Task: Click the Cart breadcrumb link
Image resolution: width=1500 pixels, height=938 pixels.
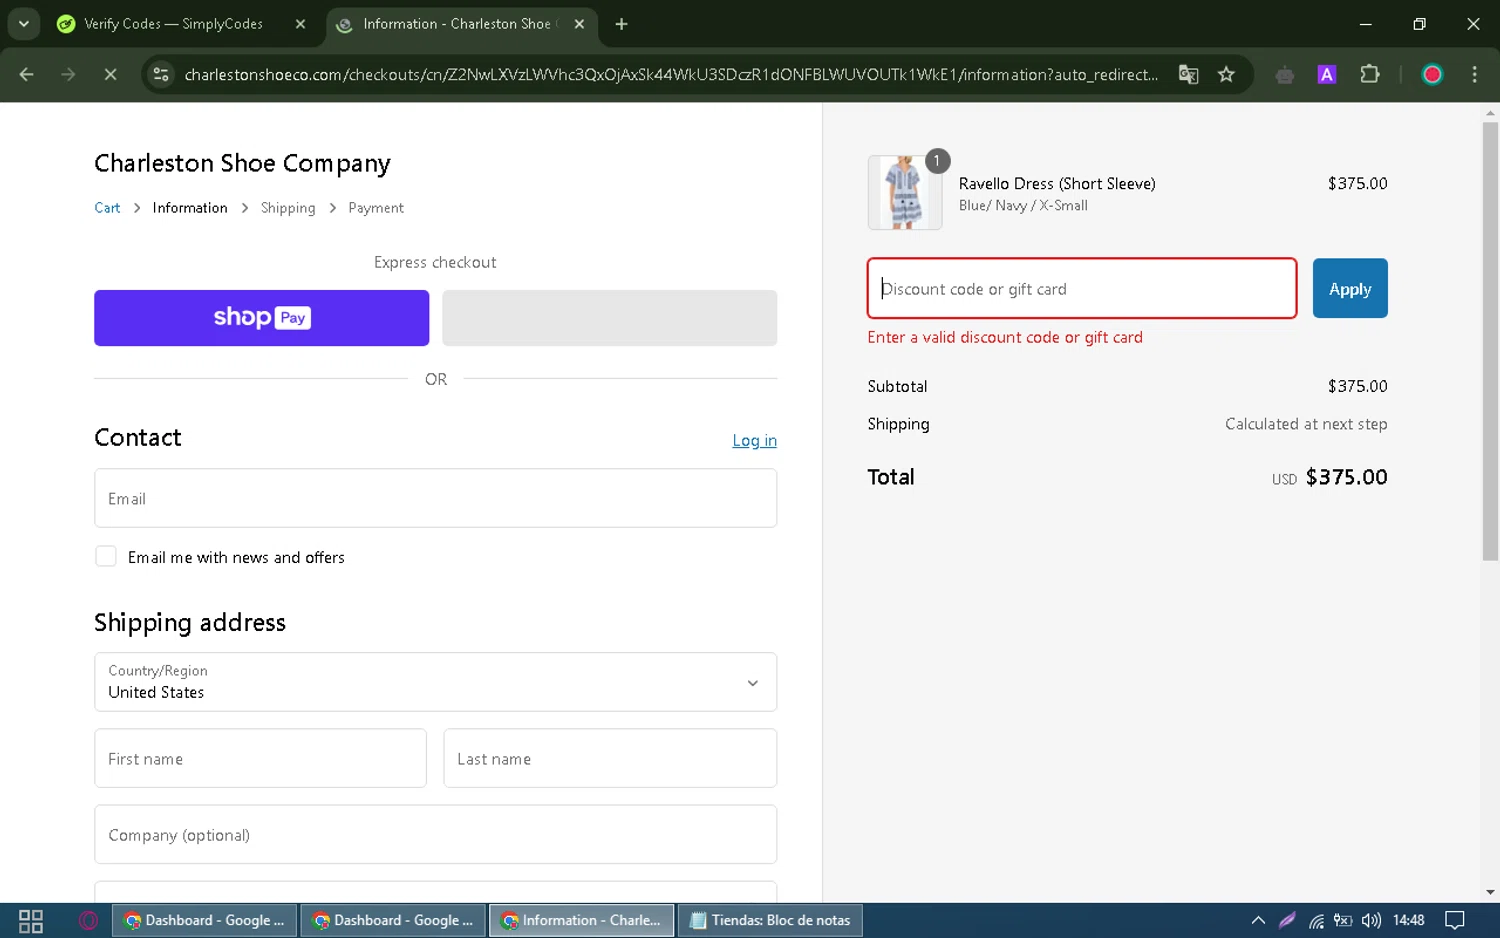Action: (107, 208)
